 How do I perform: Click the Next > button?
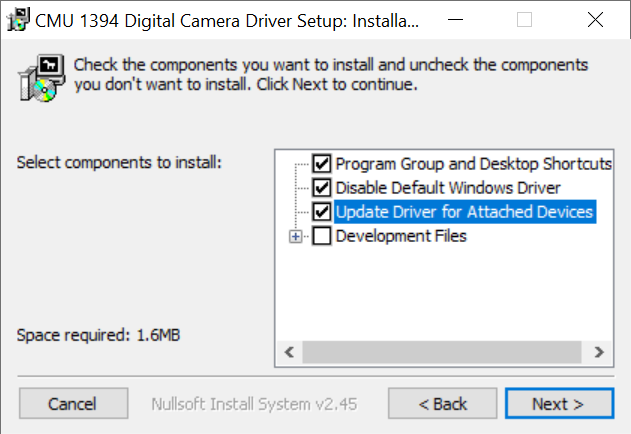coord(559,403)
